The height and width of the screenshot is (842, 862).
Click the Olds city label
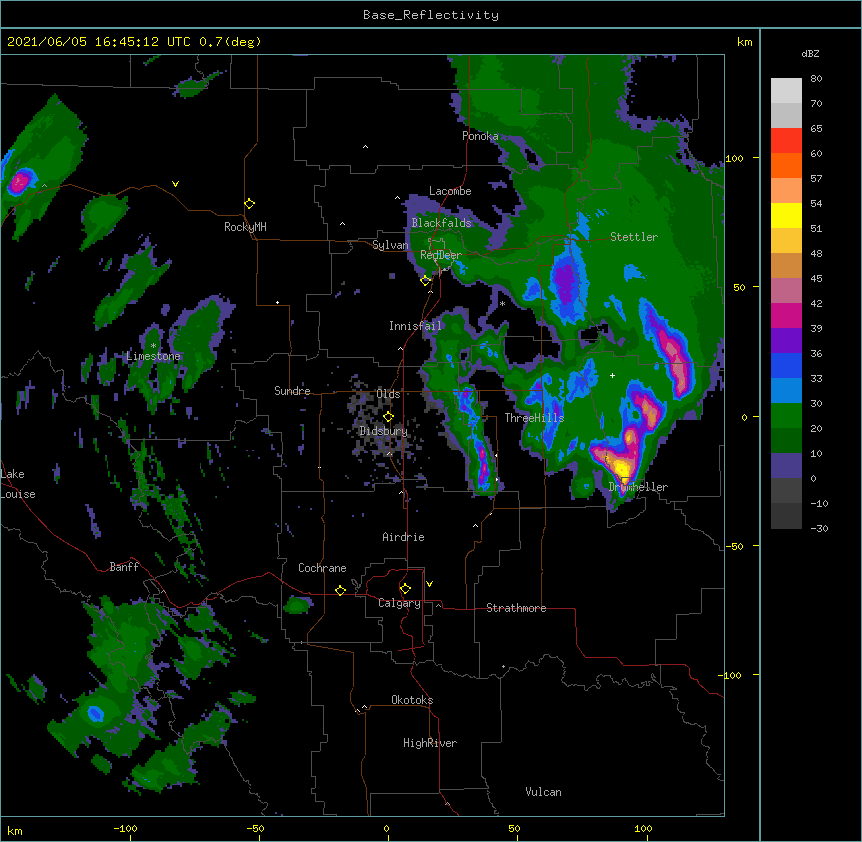[x=388, y=394]
